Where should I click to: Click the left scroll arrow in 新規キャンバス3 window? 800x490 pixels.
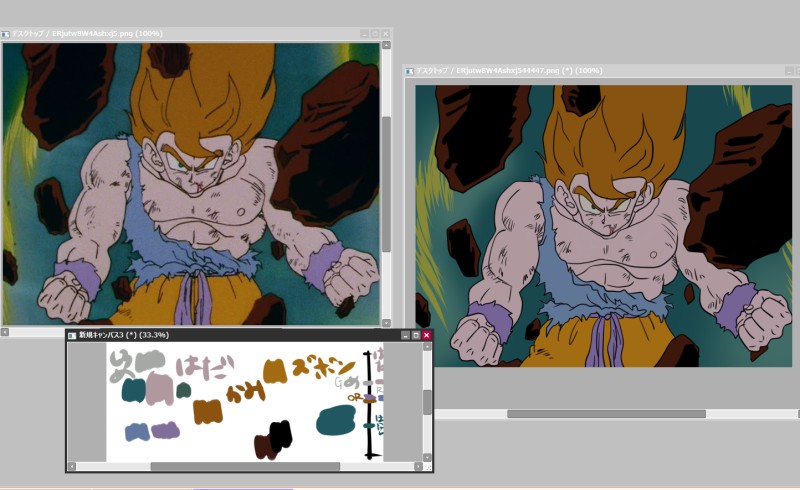[x=72, y=467]
